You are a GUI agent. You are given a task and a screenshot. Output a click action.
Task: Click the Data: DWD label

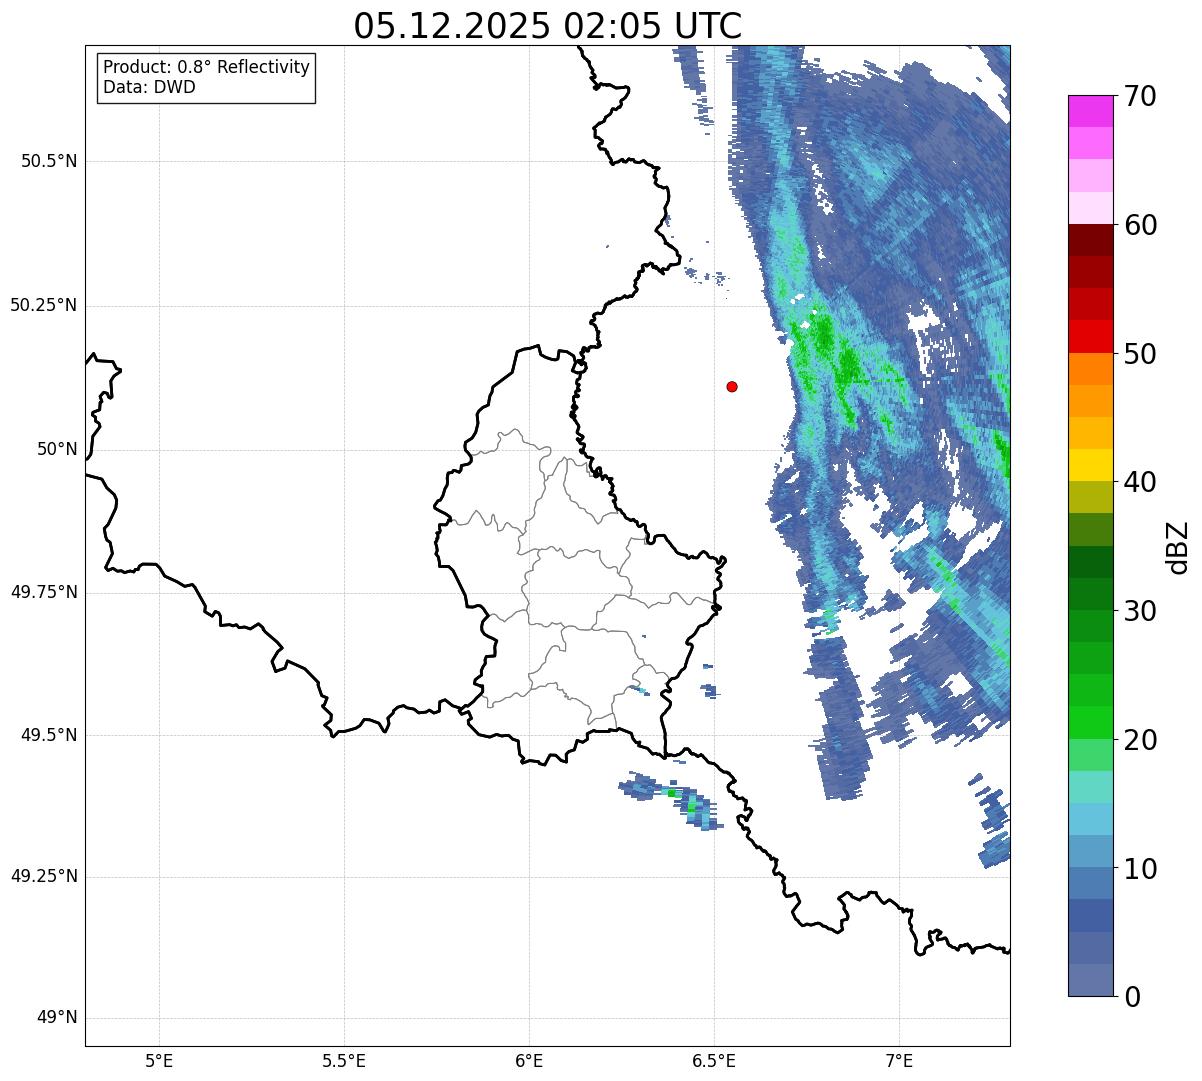click(x=149, y=87)
